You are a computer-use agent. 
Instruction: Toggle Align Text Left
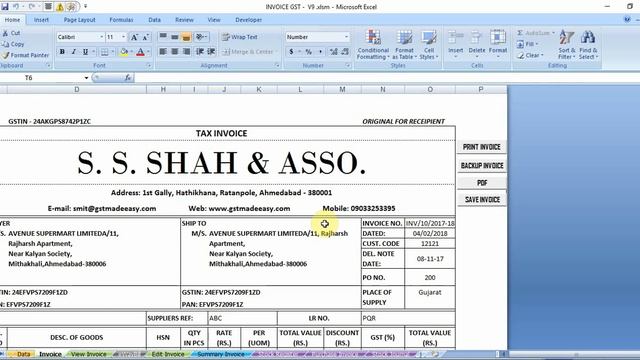(x=163, y=51)
